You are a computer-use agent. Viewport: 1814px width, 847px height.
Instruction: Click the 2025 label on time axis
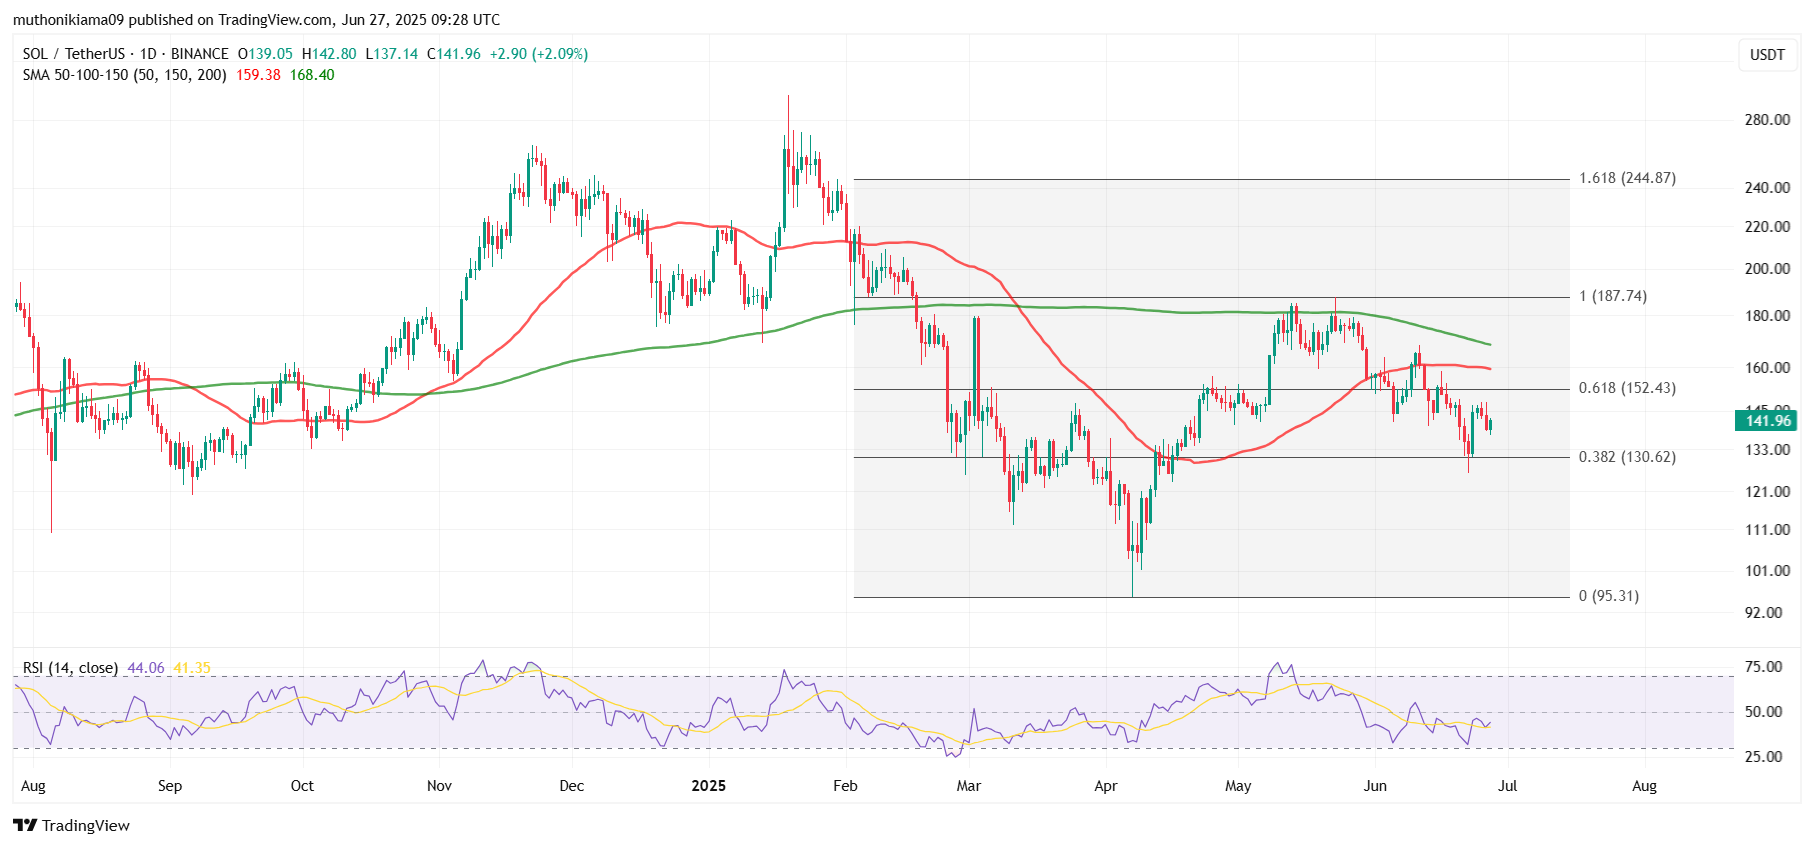[x=709, y=786]
